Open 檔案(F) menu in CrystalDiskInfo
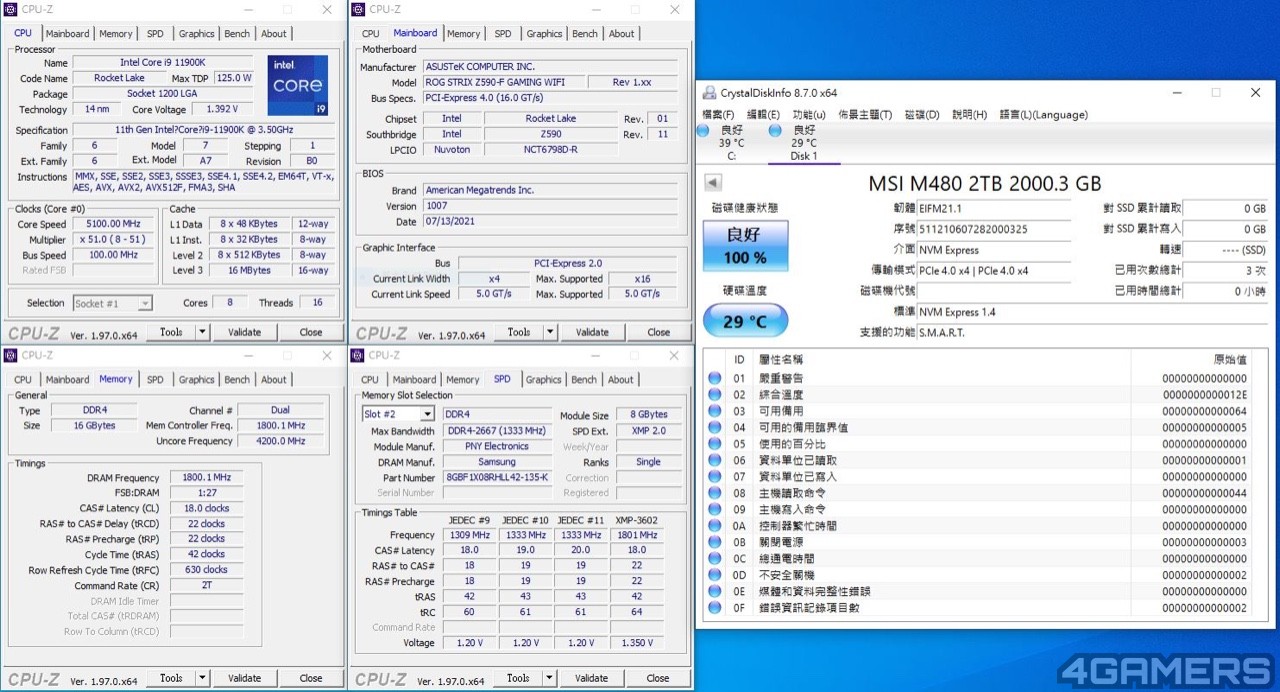Screen dimensions: 1280x692 pyautogui.click(x=718, y=115)
